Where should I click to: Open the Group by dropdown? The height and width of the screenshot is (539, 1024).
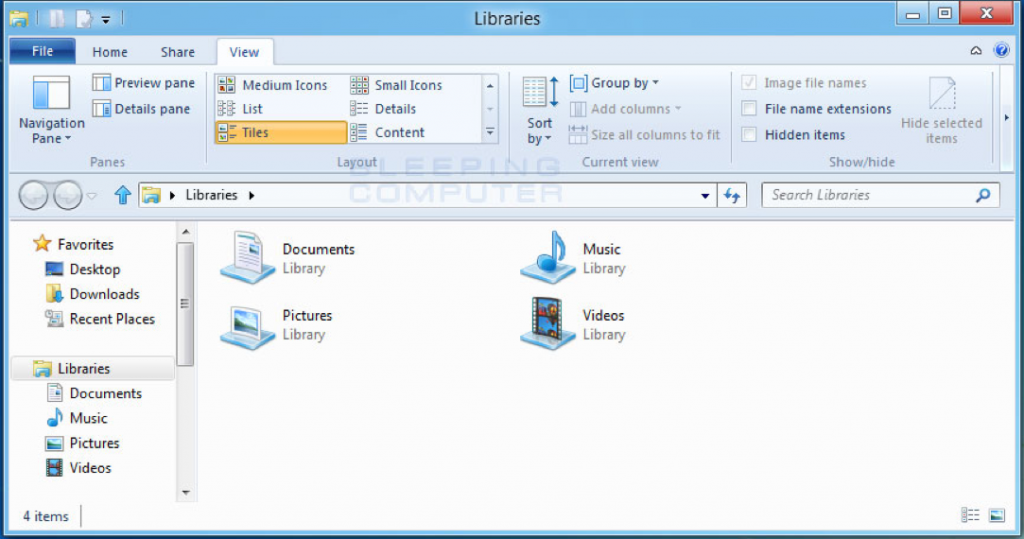[615, 83]
